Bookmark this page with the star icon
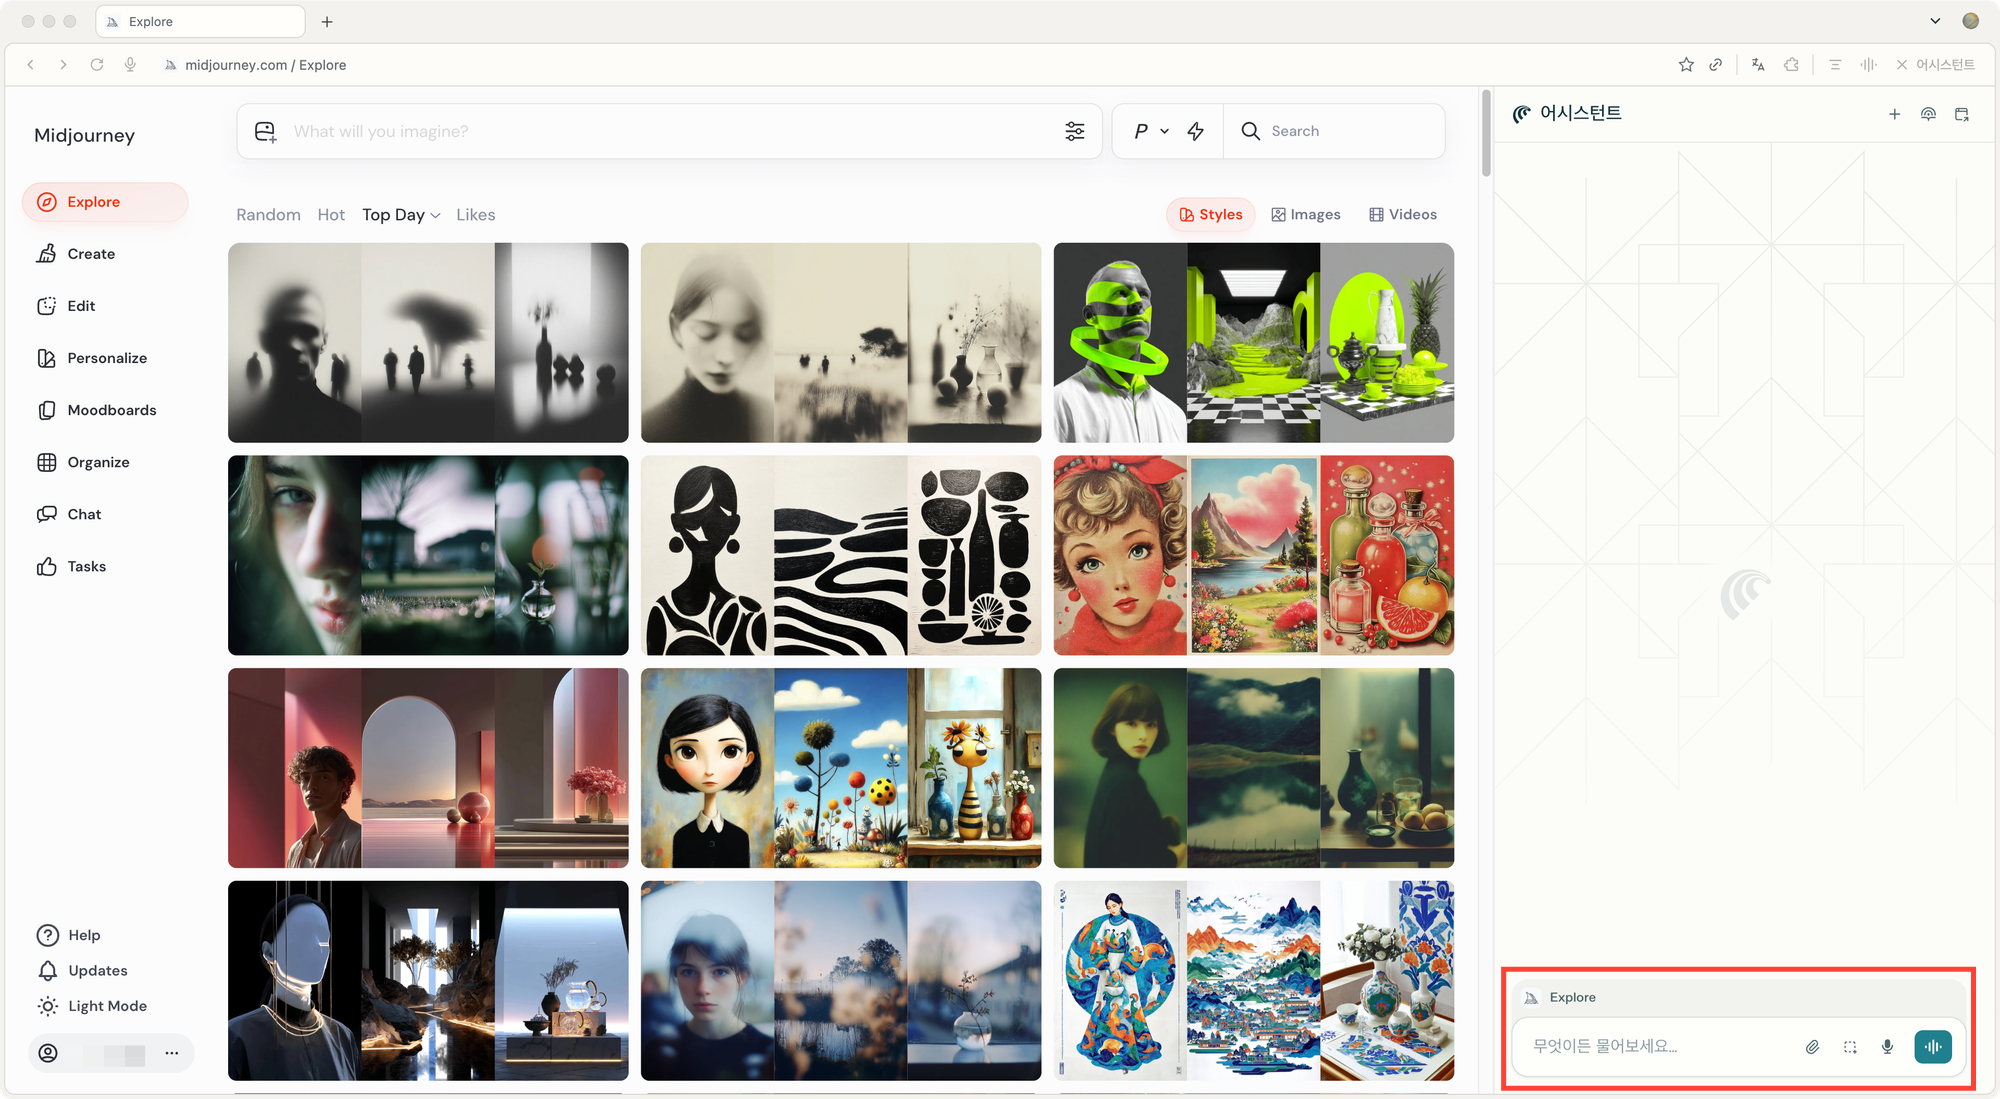 coord(1686,65)
